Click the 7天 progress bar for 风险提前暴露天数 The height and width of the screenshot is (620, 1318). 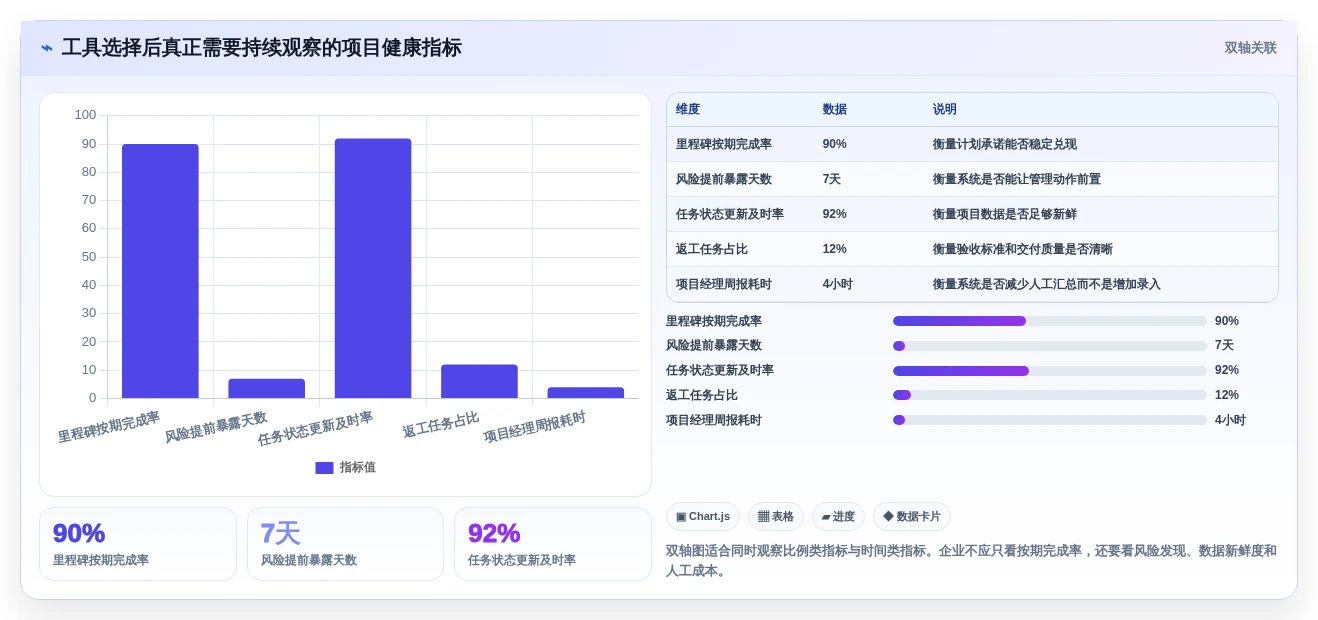coord(1050,346)
